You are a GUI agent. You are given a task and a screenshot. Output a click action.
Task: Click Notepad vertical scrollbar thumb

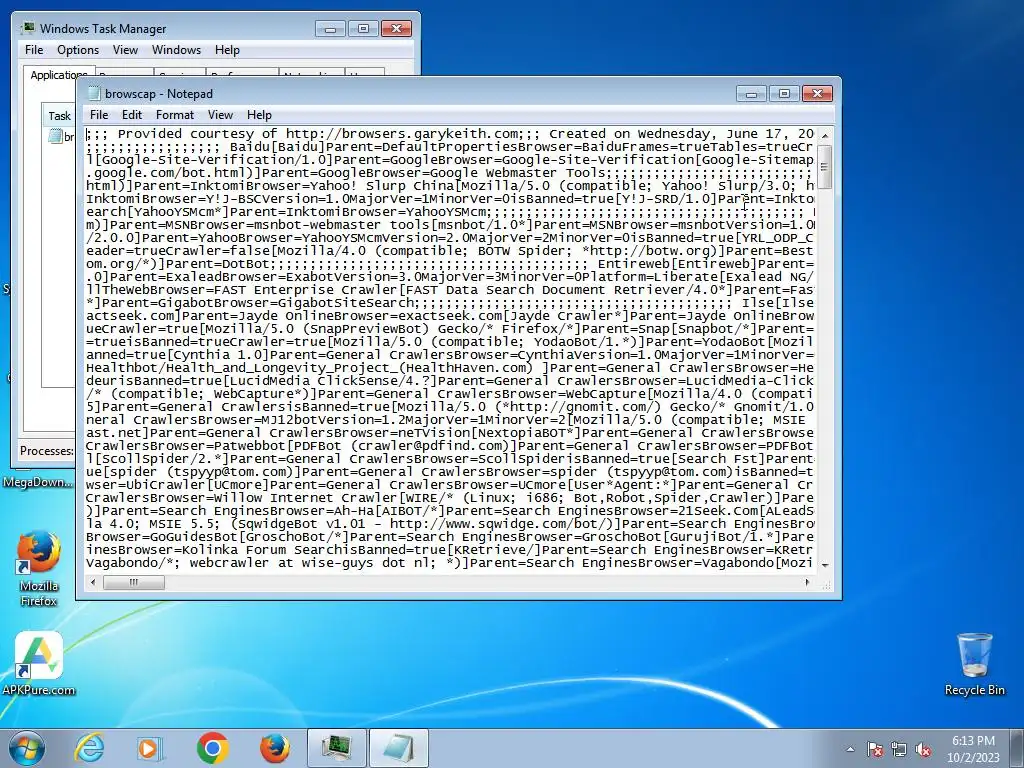point(824,167)
